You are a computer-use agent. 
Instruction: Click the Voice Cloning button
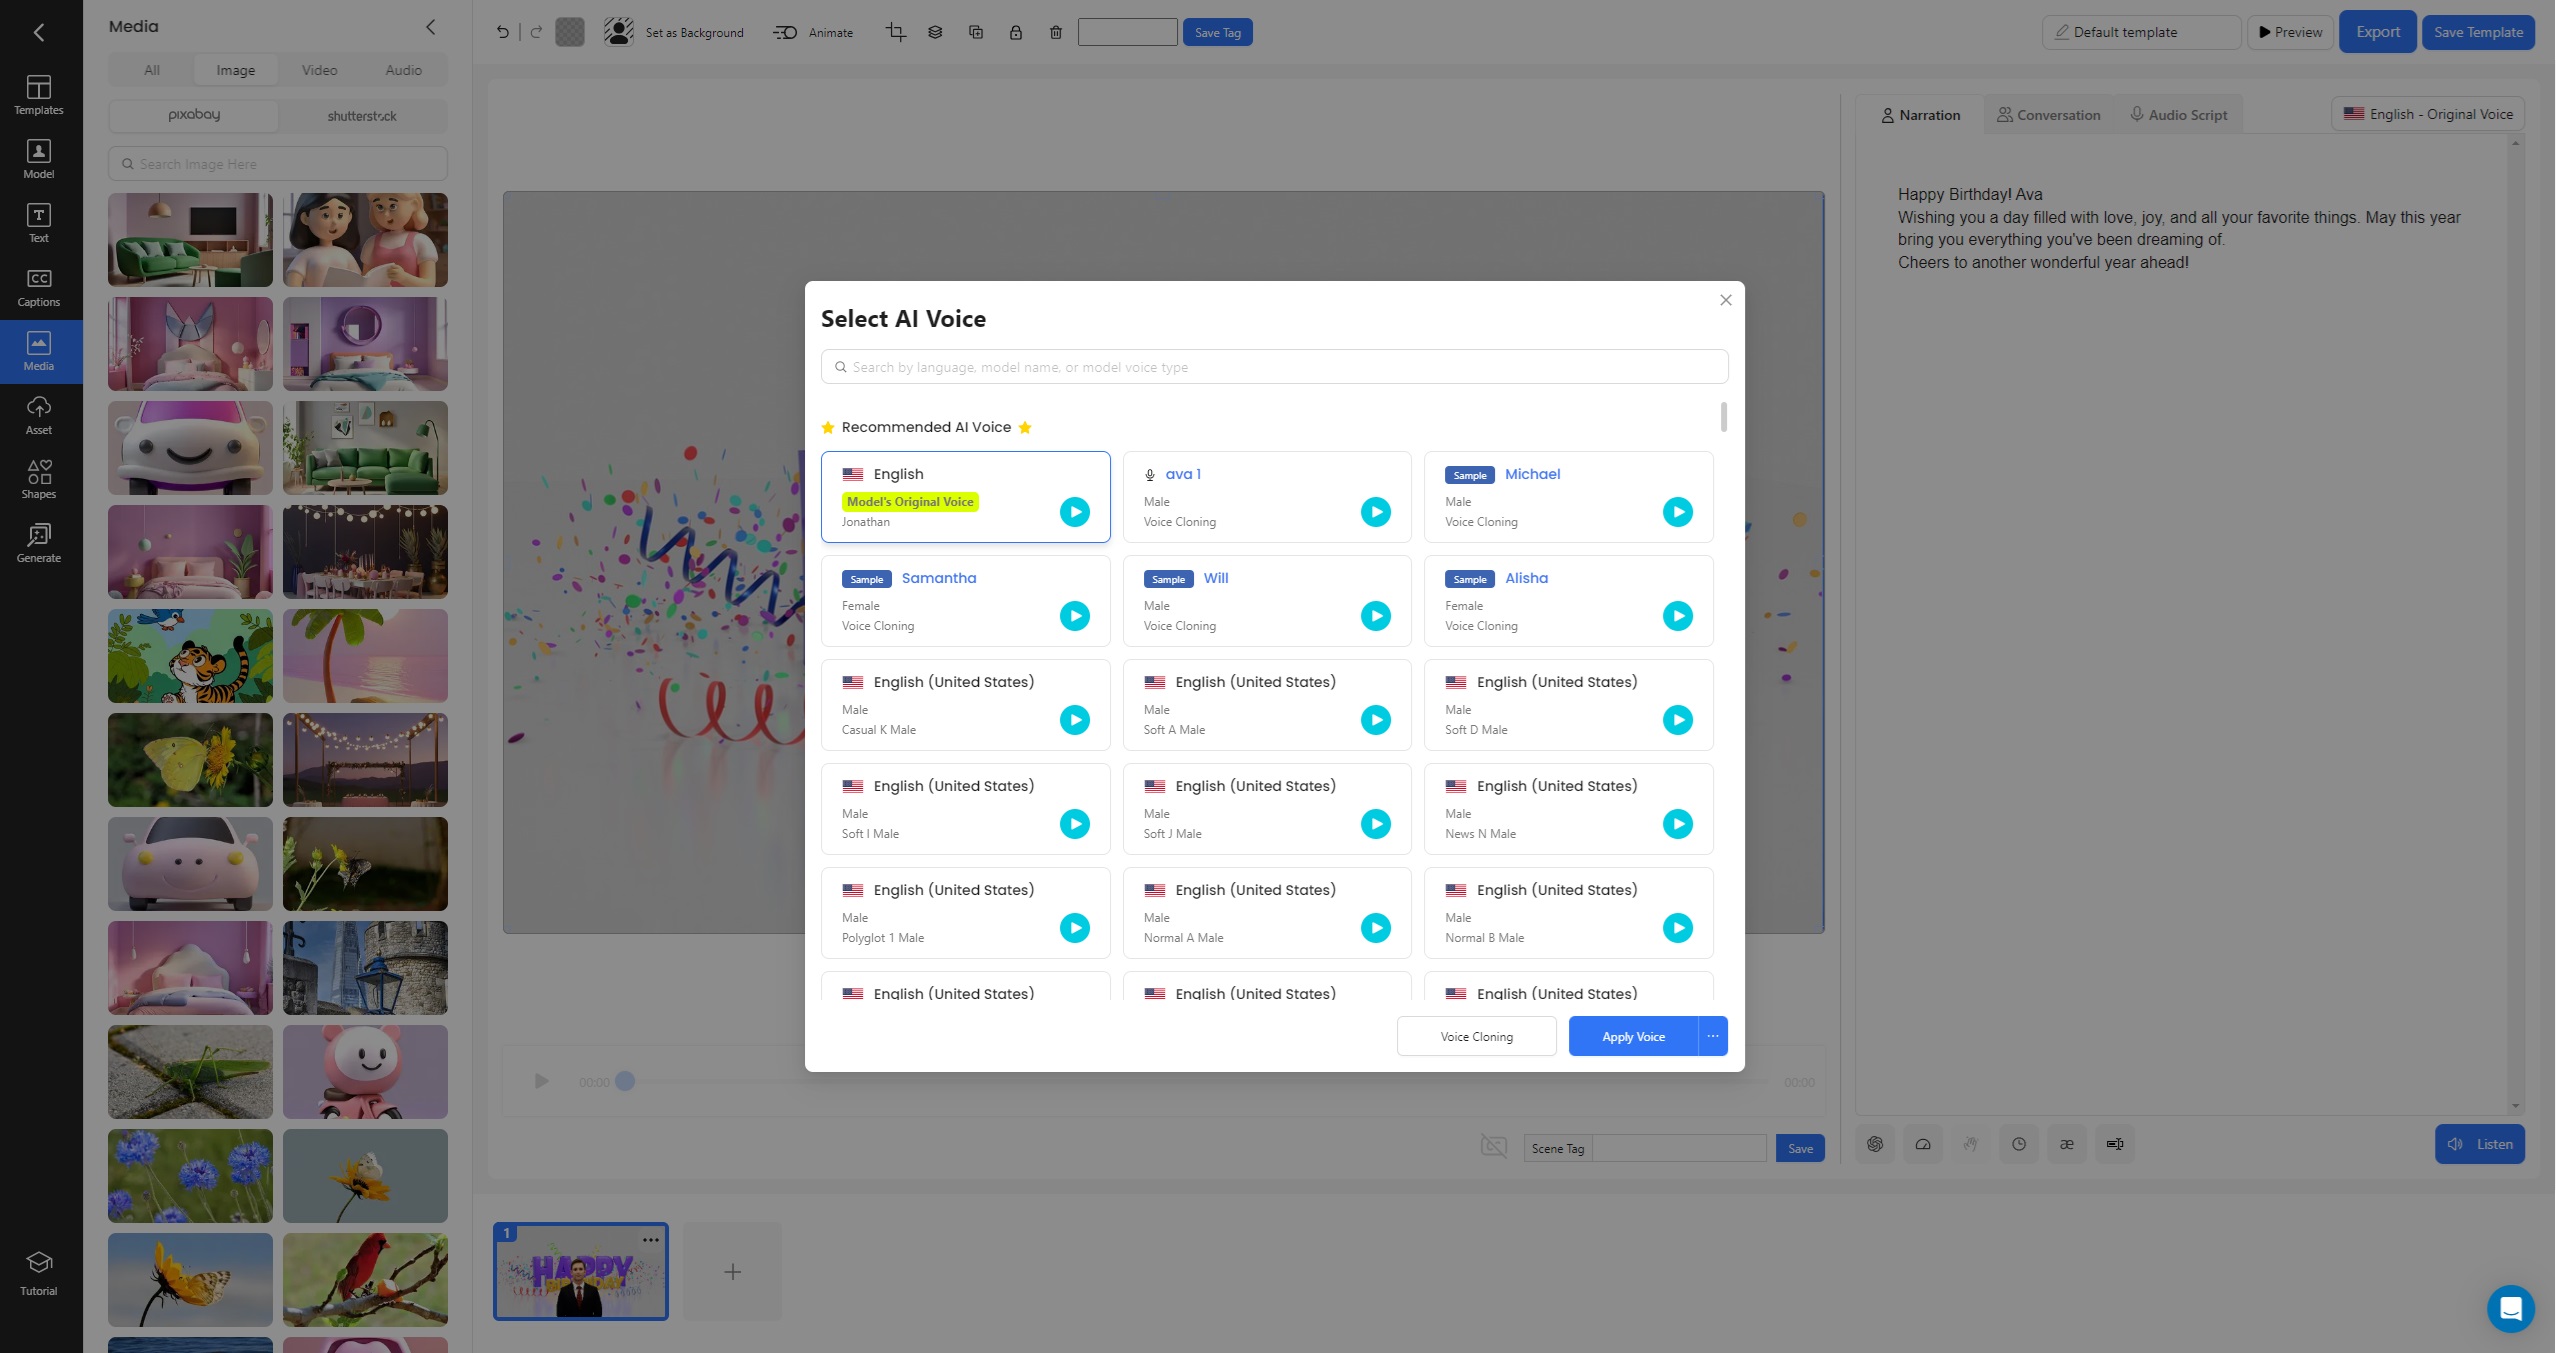pos(1475,1036)
